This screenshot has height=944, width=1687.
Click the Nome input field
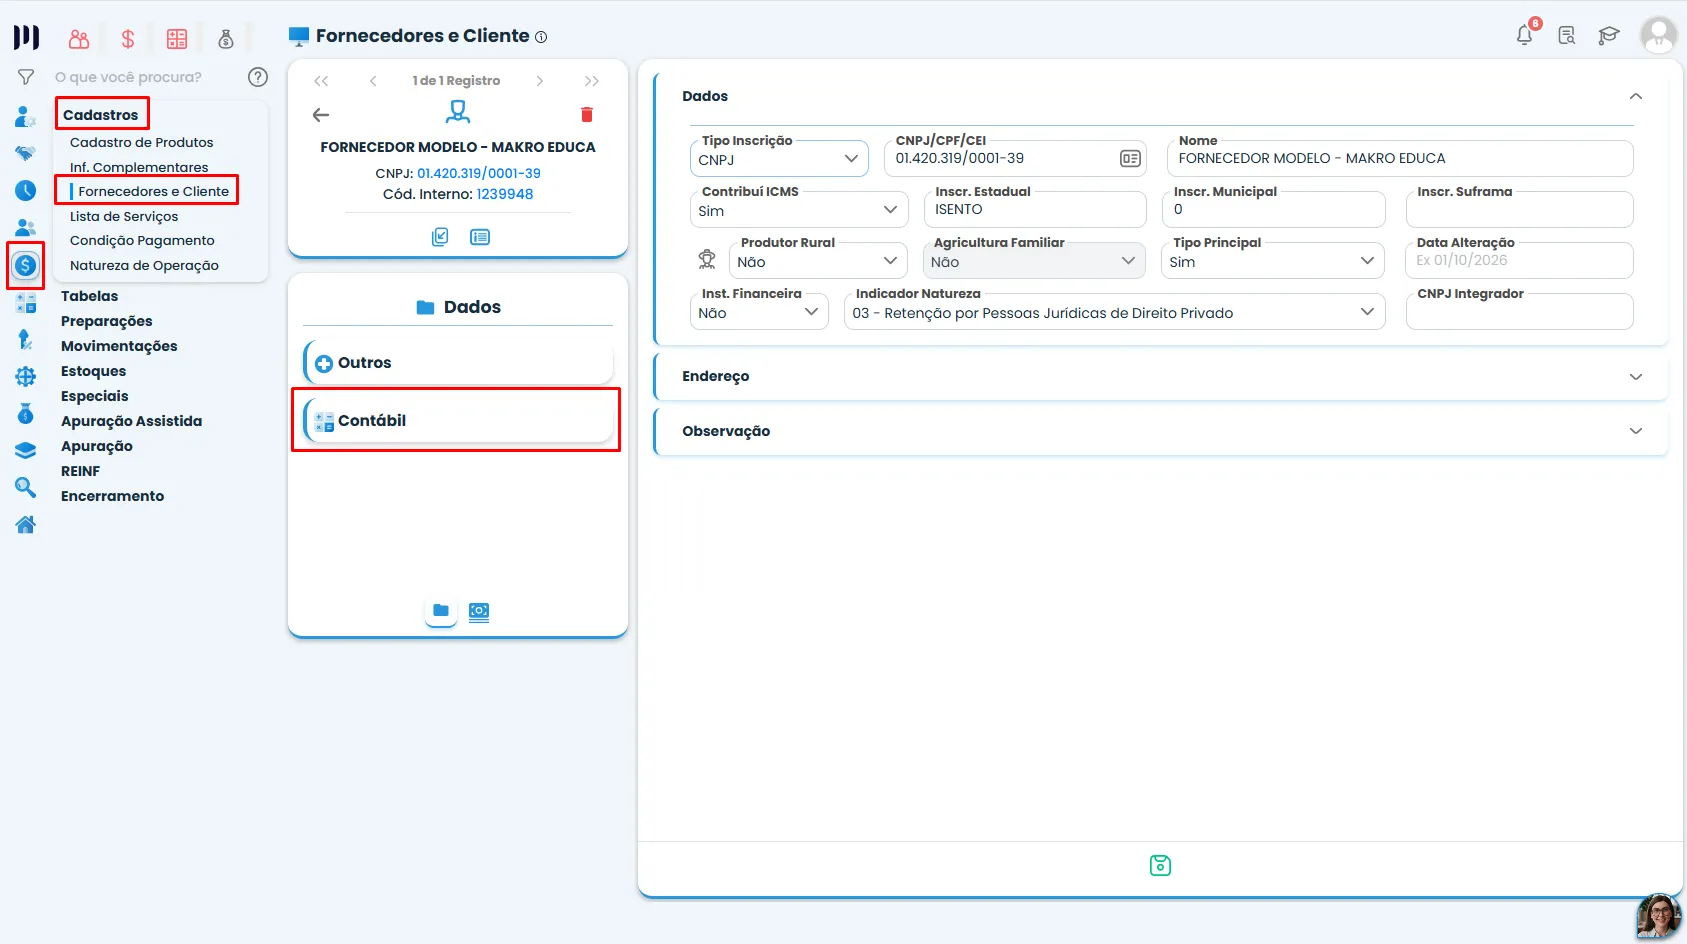(x=1400, y=158)
